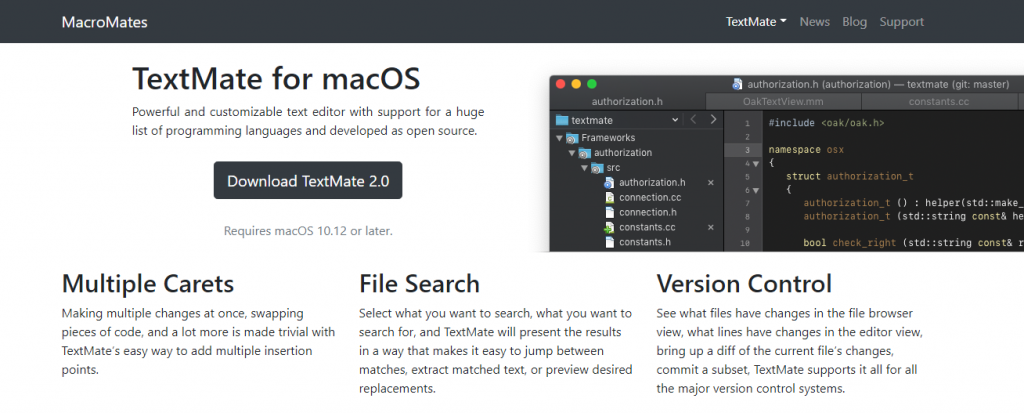Image resolution: width=1024 pixels, height=413 pixels.
Task: Click the constants.cc file icon with green plus
Action: (608, 228)
